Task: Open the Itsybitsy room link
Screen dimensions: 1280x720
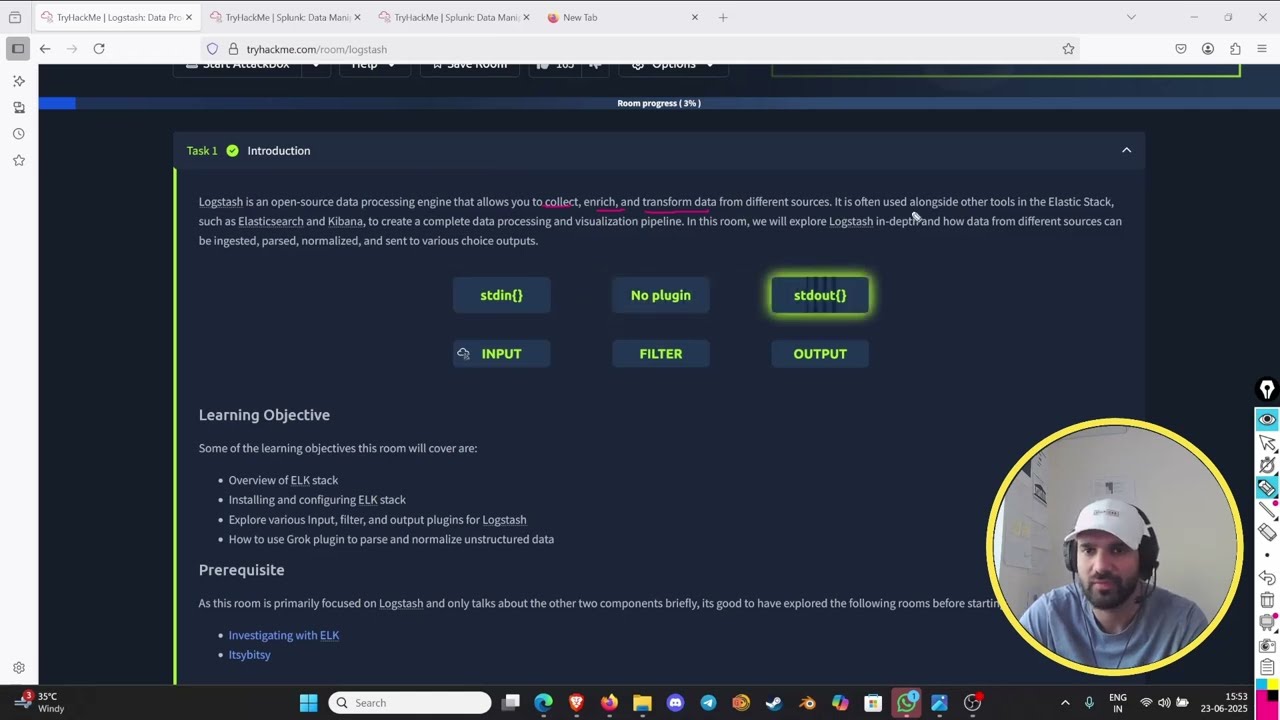Action: click(249, 654)
